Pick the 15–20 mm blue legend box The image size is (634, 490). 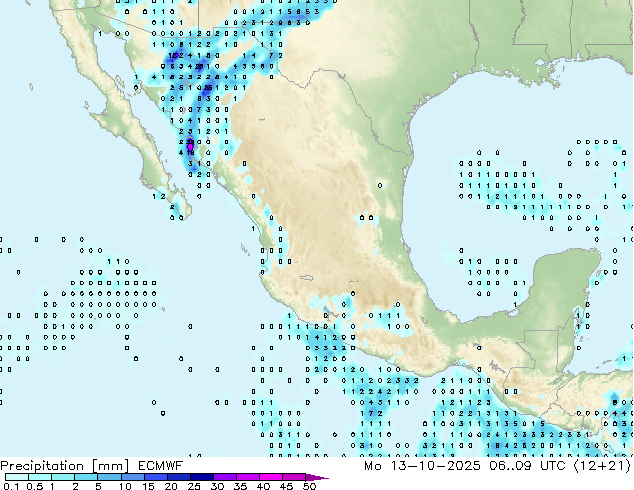(x=155, y=477)
